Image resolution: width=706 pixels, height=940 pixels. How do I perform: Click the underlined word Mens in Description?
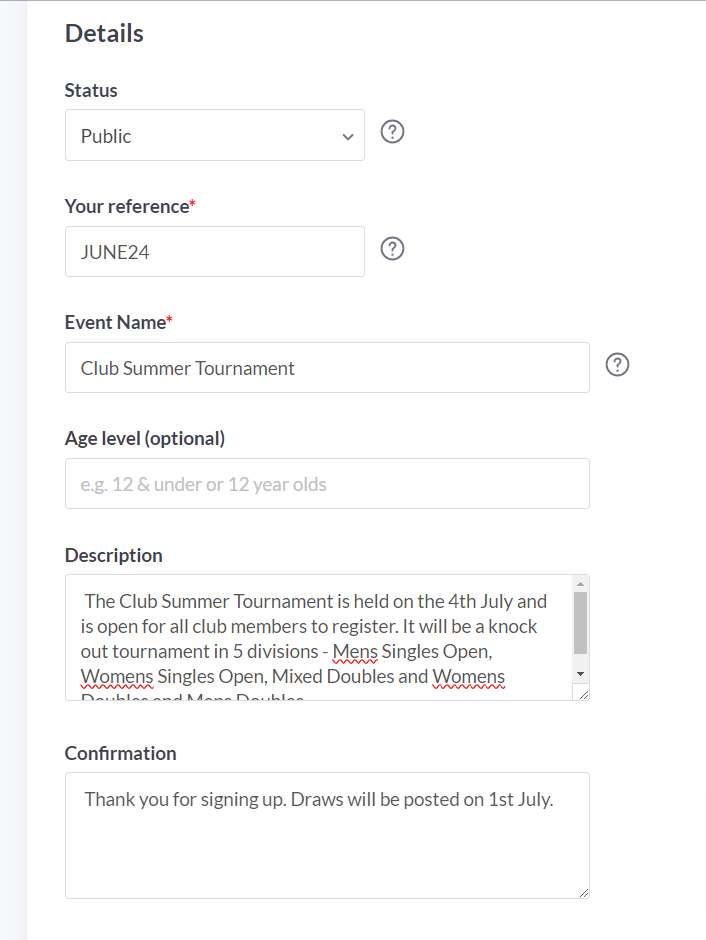tap(355, 652)
